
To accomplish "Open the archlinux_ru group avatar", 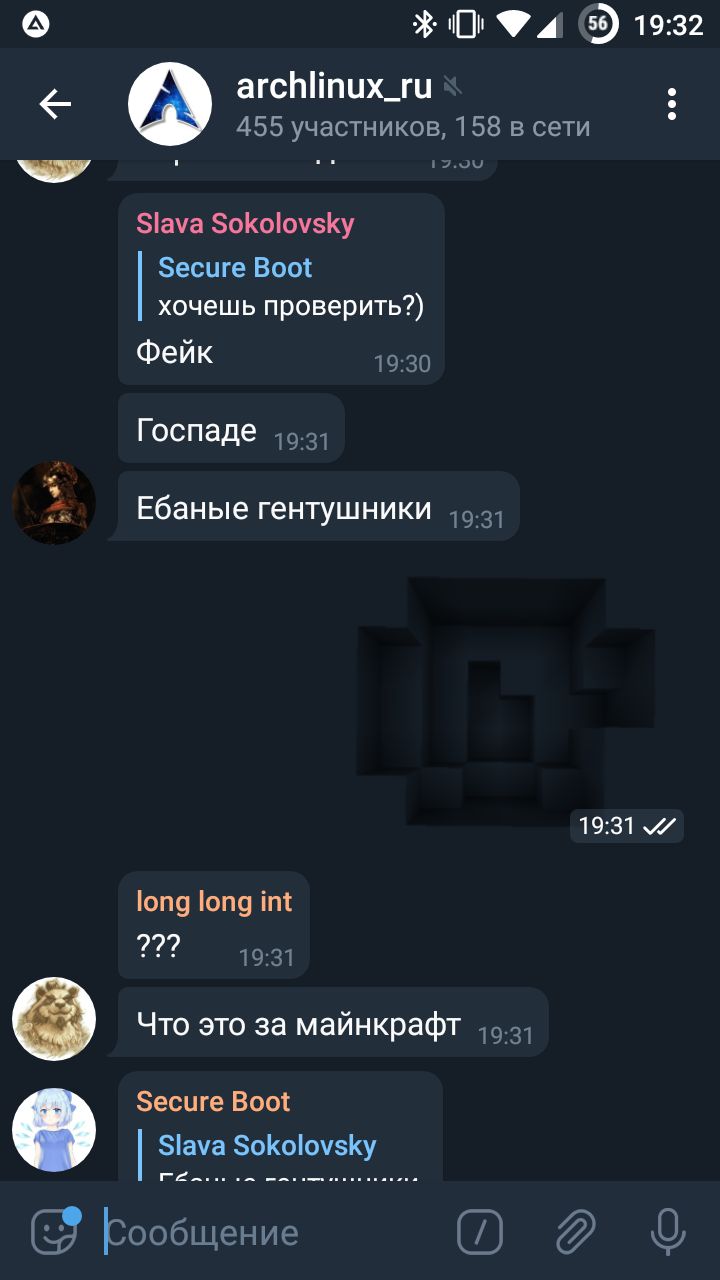I will [170, 104].
